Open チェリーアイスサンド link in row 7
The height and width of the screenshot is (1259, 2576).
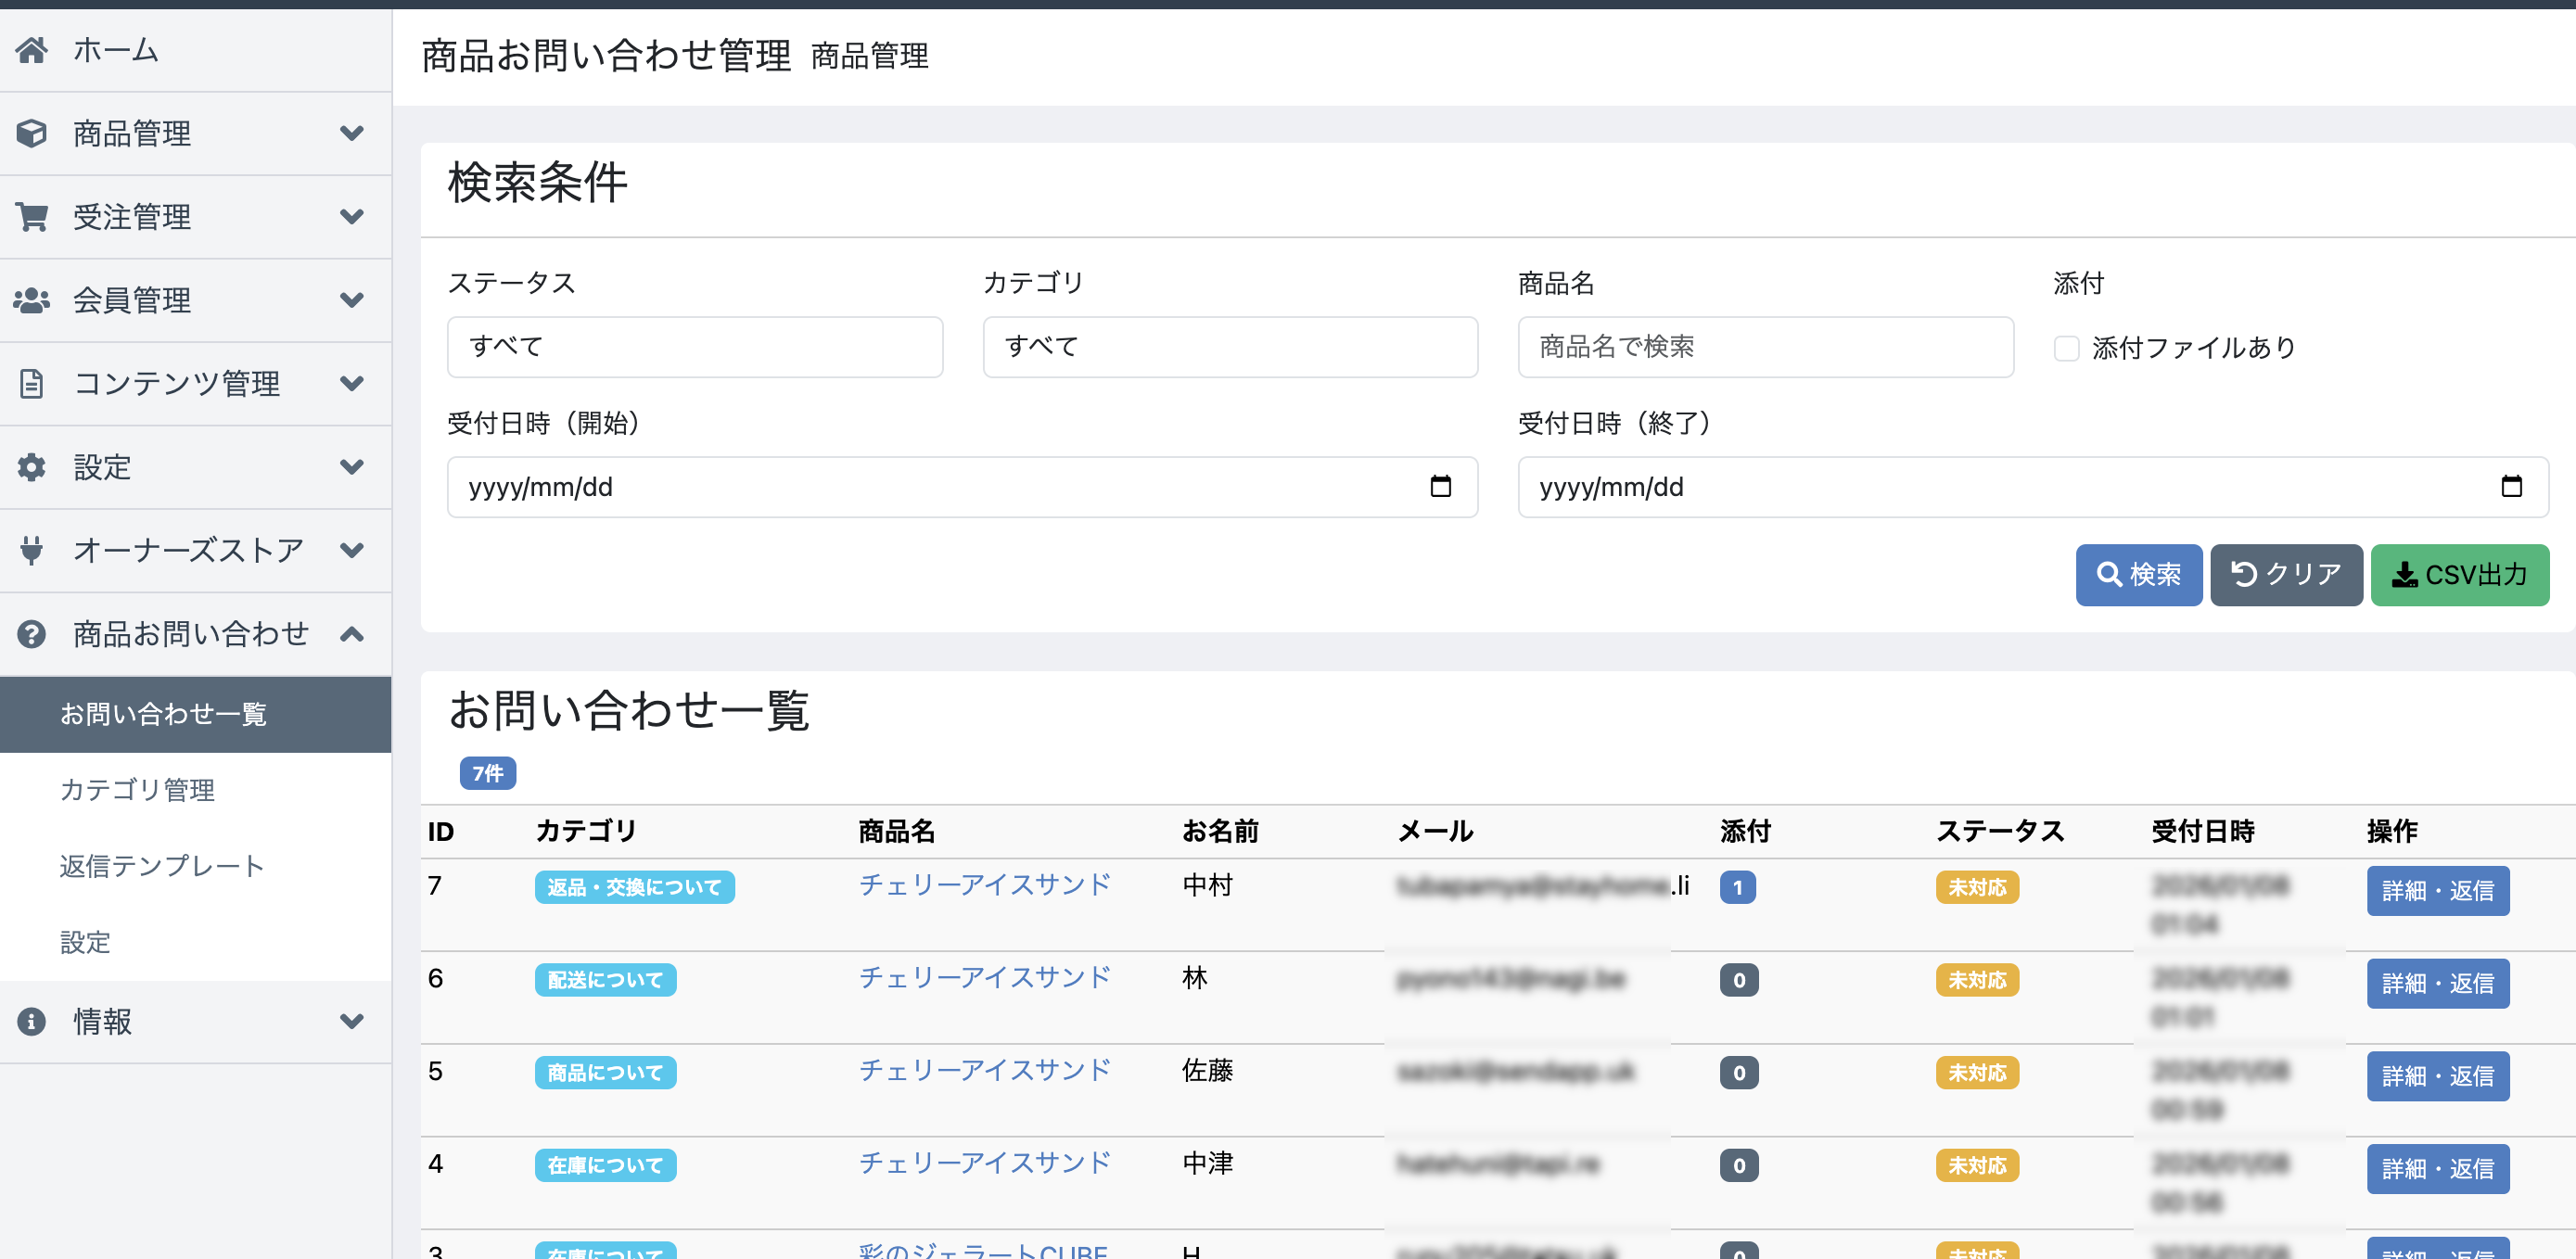point(985,885)
